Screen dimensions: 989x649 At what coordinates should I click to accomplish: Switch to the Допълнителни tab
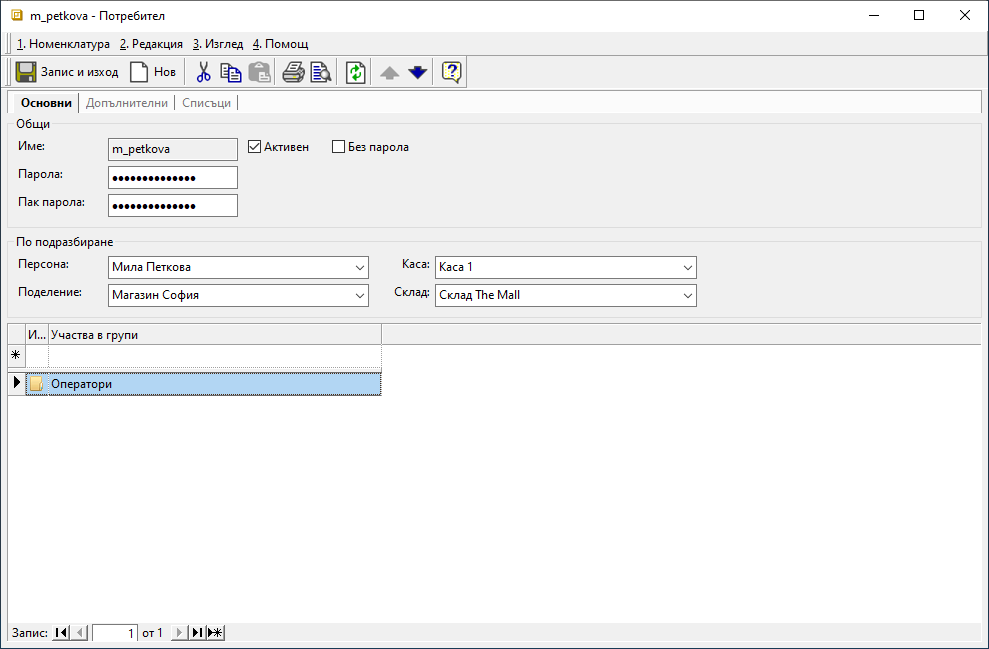click(x=126, y=103)
